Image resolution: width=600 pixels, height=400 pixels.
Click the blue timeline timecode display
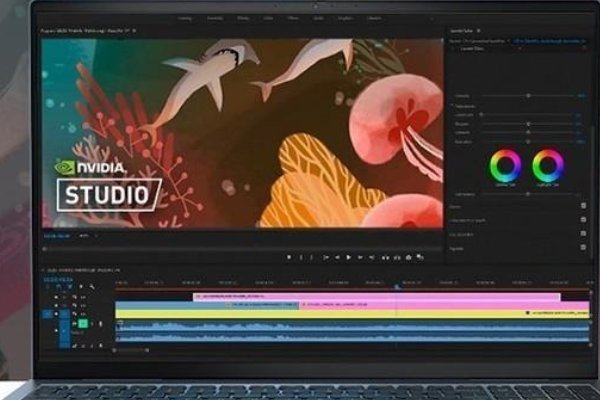click(x=55, y=279)
